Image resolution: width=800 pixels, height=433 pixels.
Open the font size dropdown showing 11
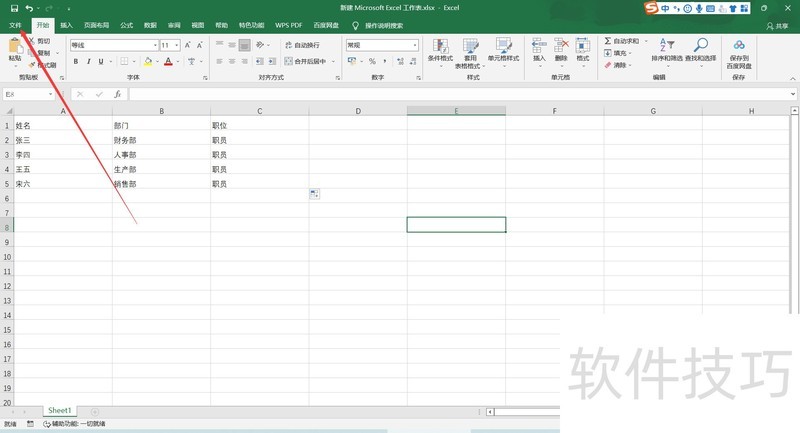(177, 45)
